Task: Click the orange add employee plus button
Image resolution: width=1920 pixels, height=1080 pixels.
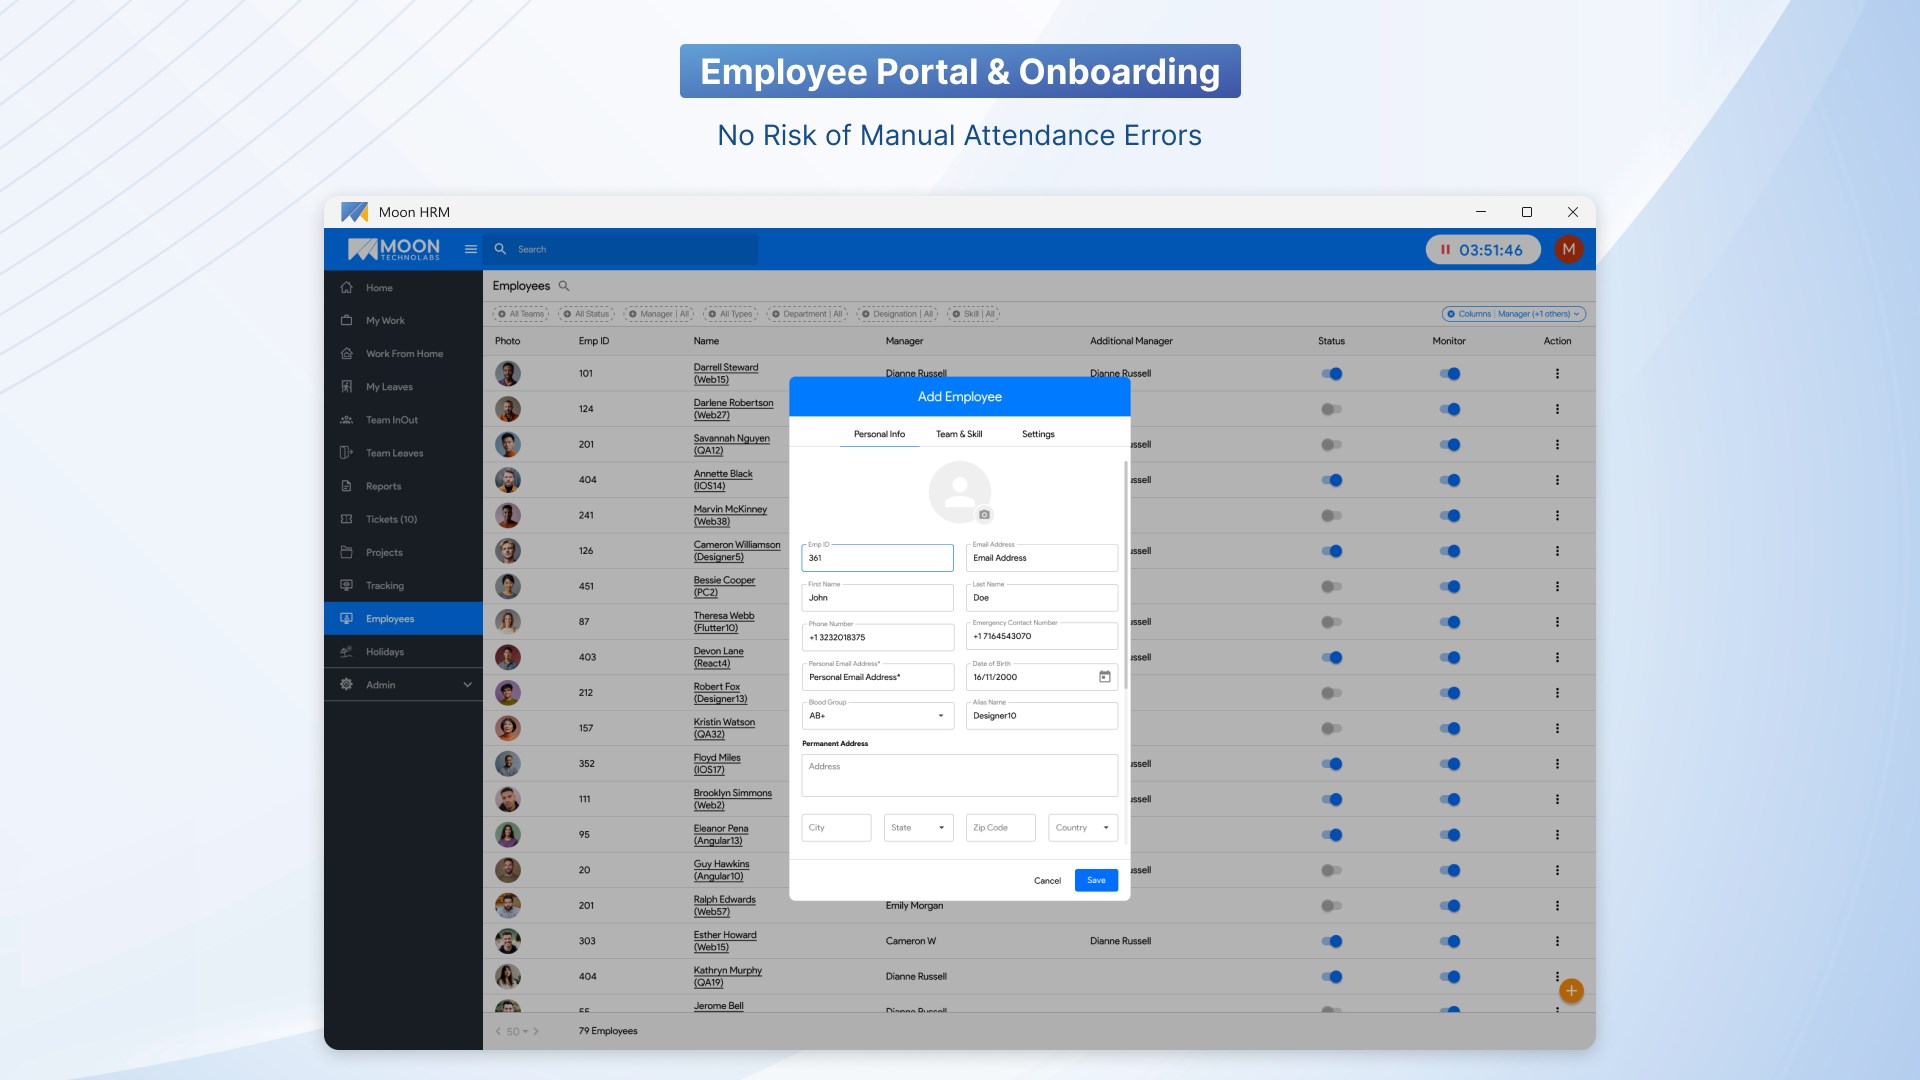Action: 1571,991
